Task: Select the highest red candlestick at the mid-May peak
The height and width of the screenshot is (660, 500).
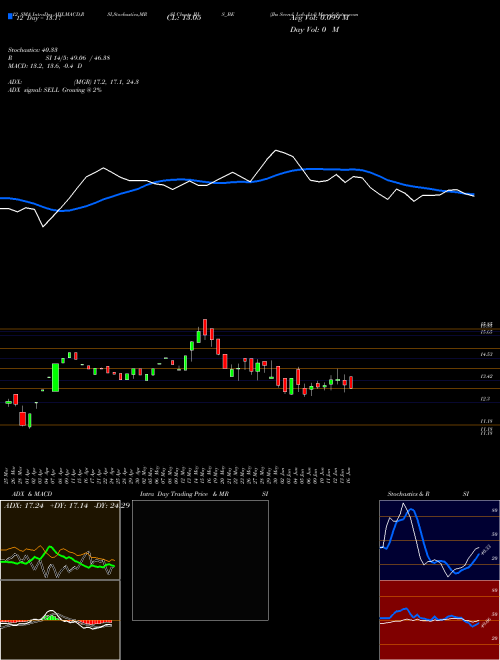Action: pyautogui.click(x=205, y=327)
